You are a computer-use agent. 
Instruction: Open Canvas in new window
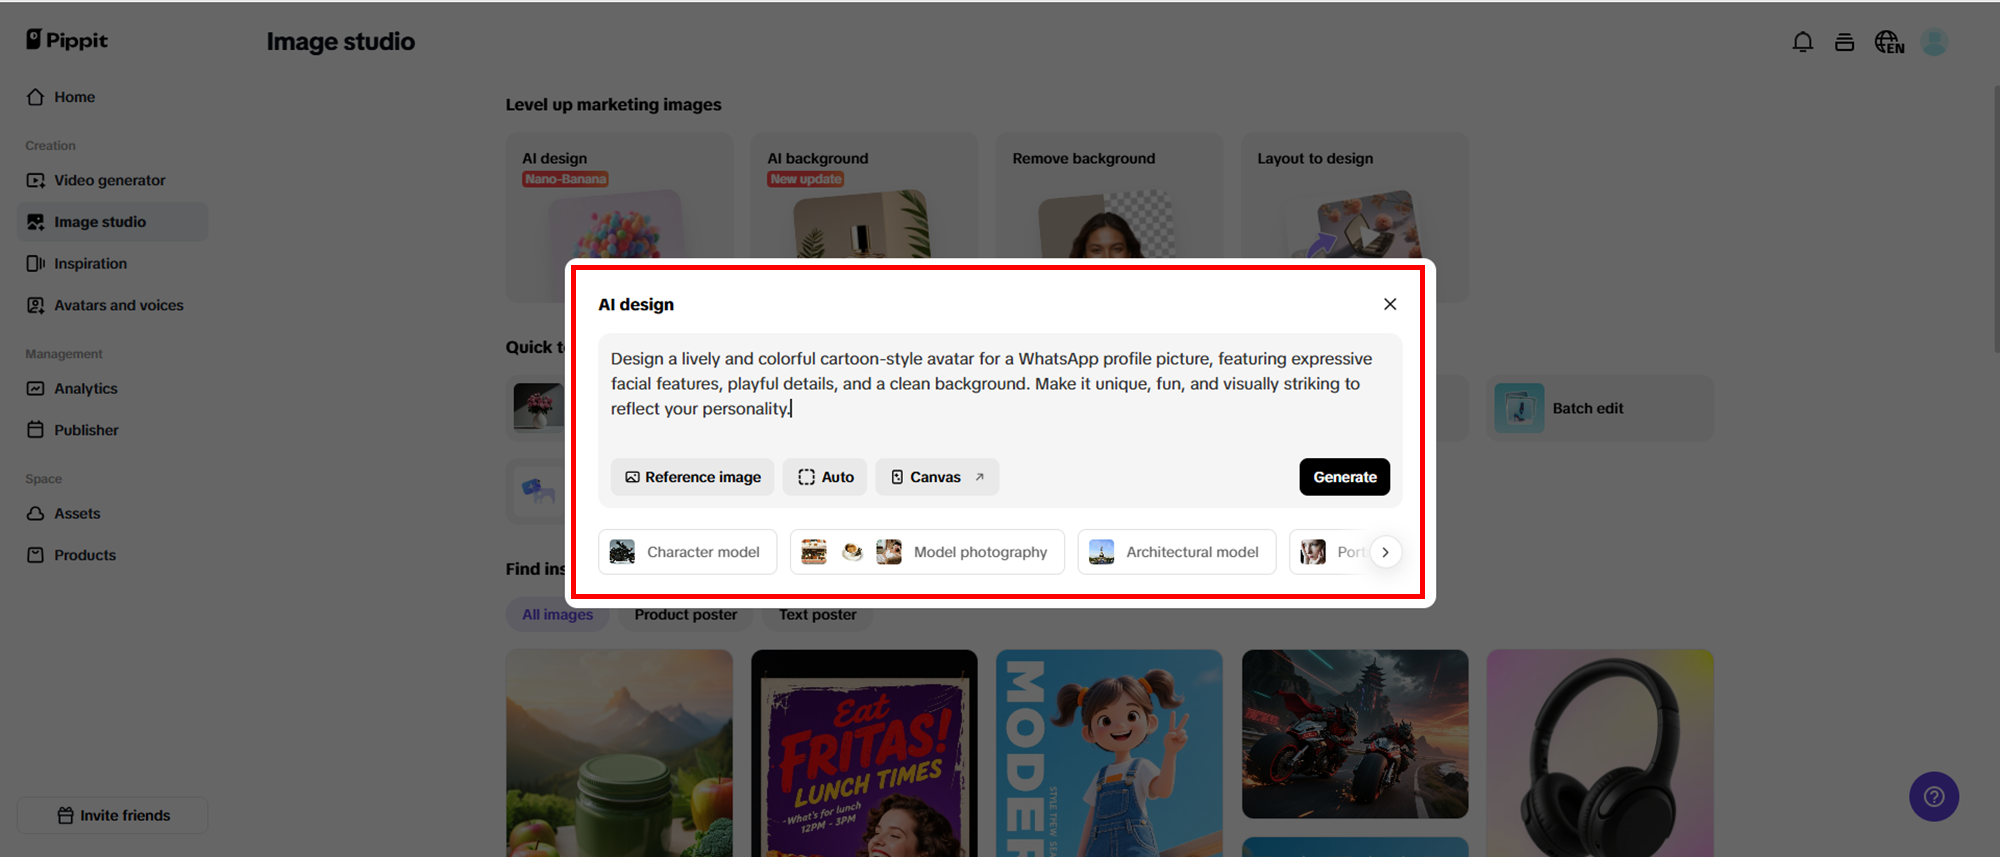pos(937,477)
